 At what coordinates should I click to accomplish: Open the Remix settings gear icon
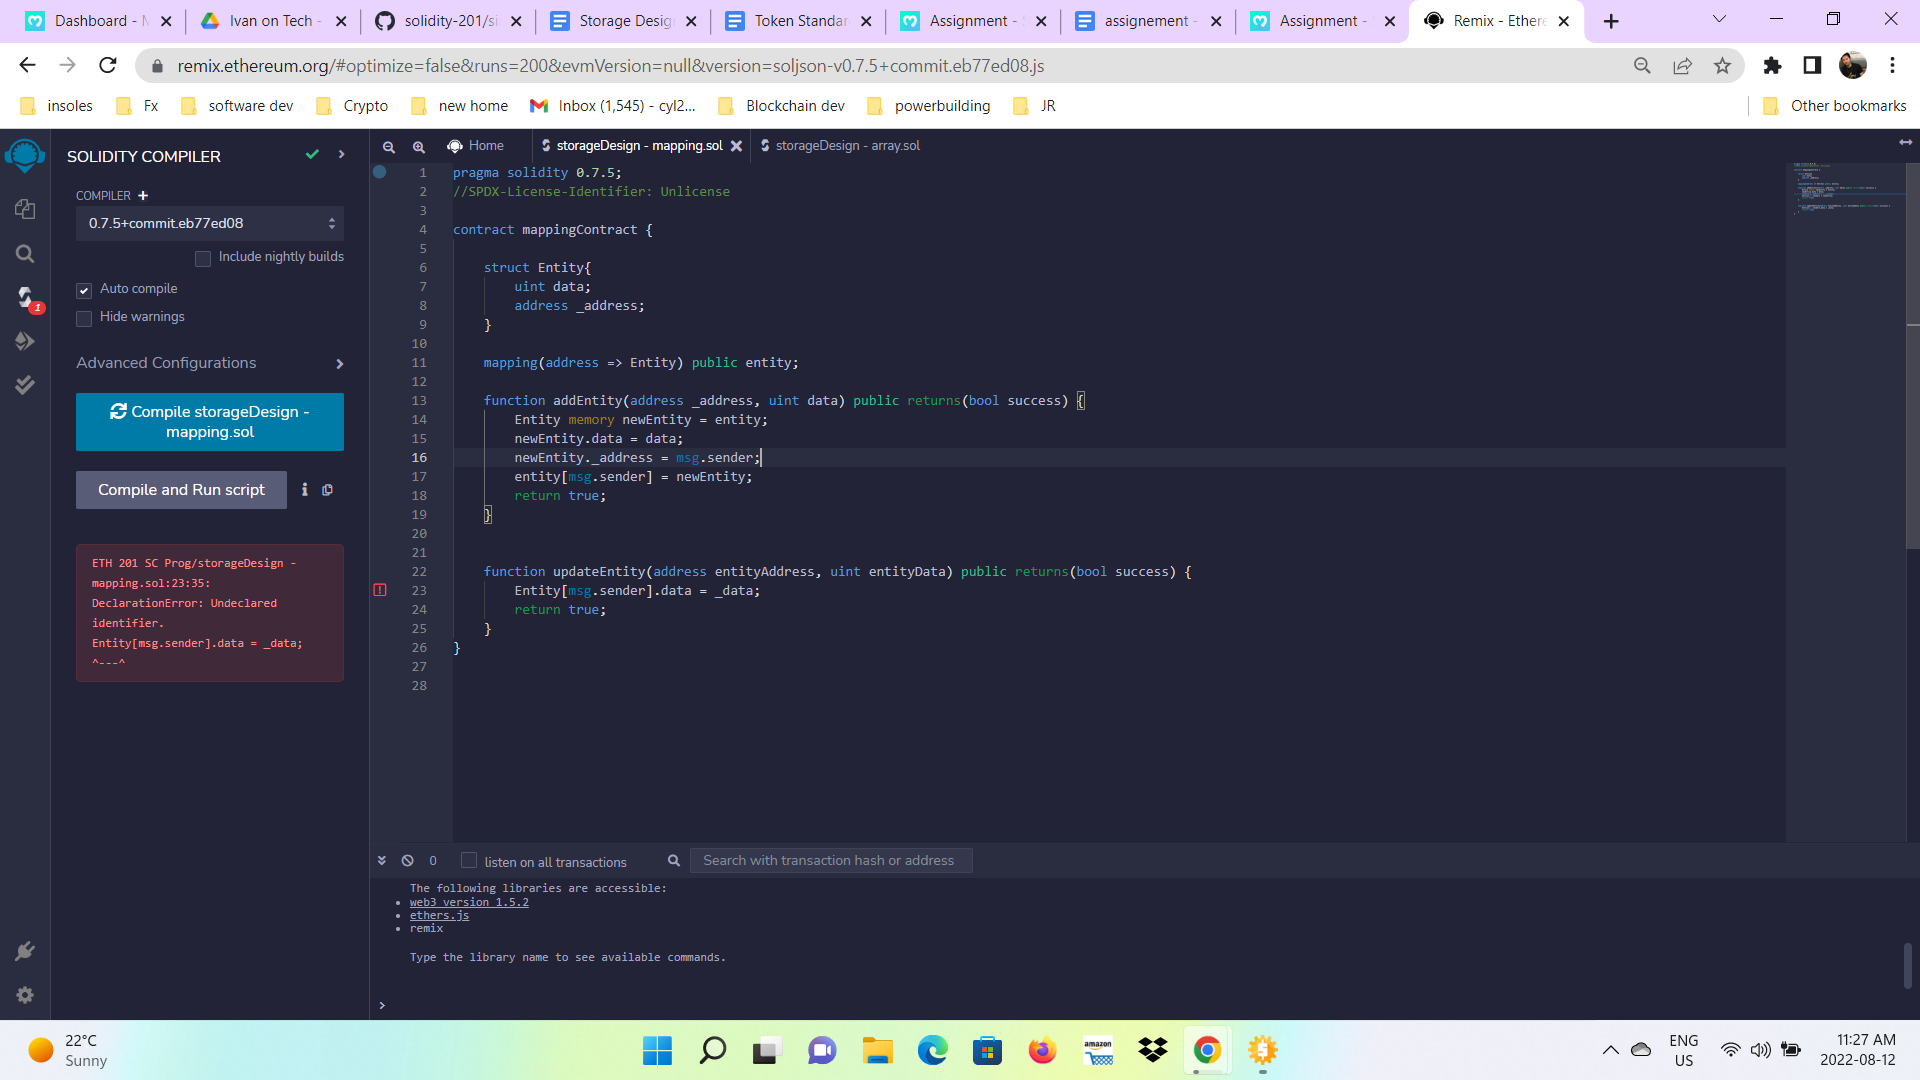click(x=25, y=995)
